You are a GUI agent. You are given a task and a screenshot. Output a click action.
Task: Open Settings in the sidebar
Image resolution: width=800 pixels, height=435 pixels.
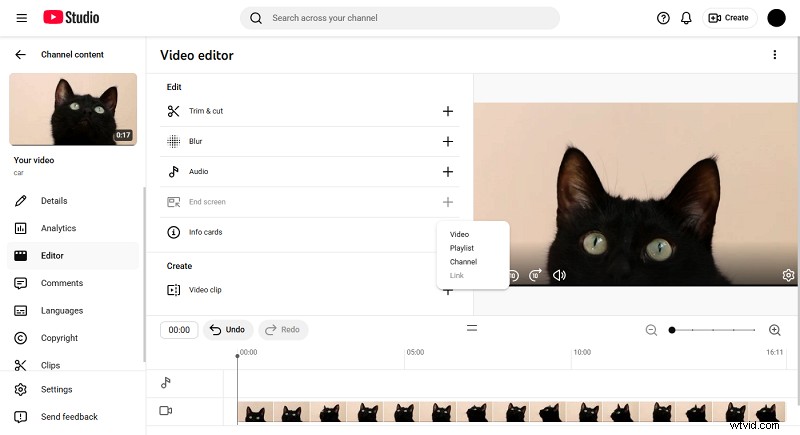tap(72, 390)
